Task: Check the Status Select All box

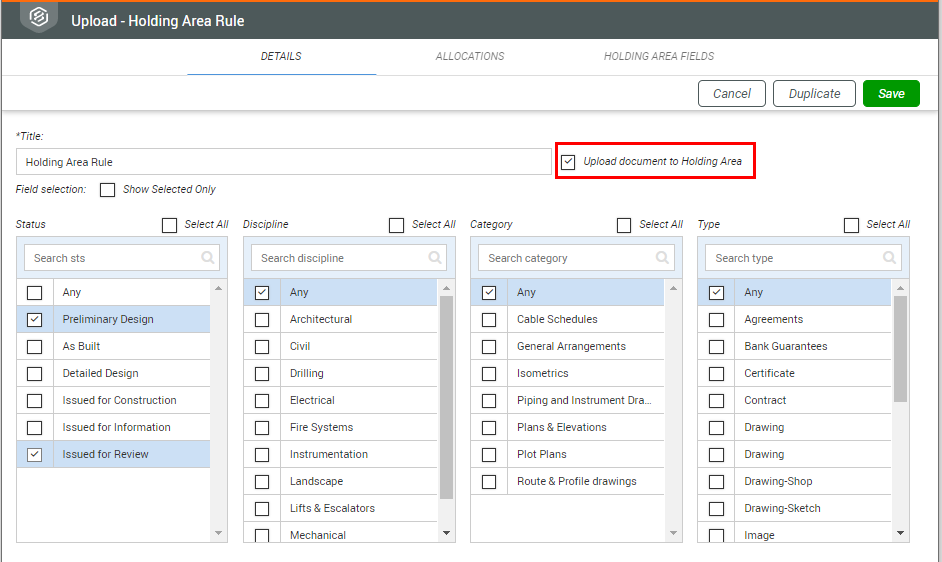Action: pos(170,225)
